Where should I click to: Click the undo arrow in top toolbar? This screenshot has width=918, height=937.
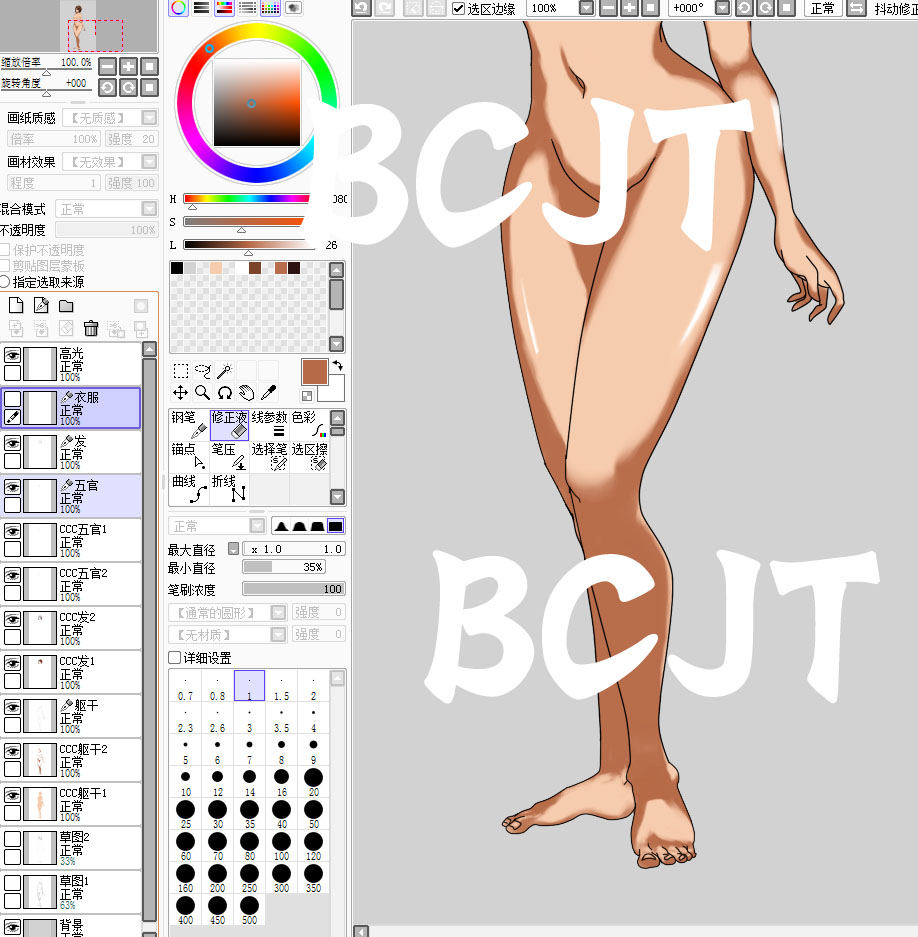coord(361,8)
